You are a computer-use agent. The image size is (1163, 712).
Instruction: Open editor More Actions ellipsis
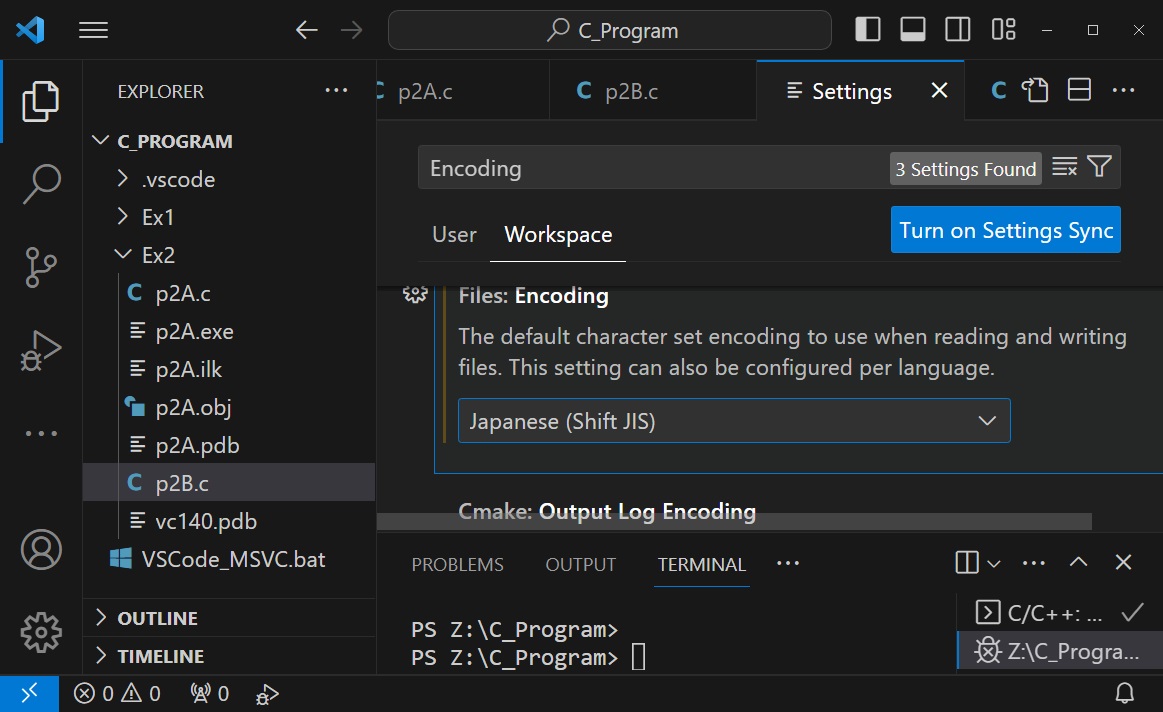(x=1124, y=90)
